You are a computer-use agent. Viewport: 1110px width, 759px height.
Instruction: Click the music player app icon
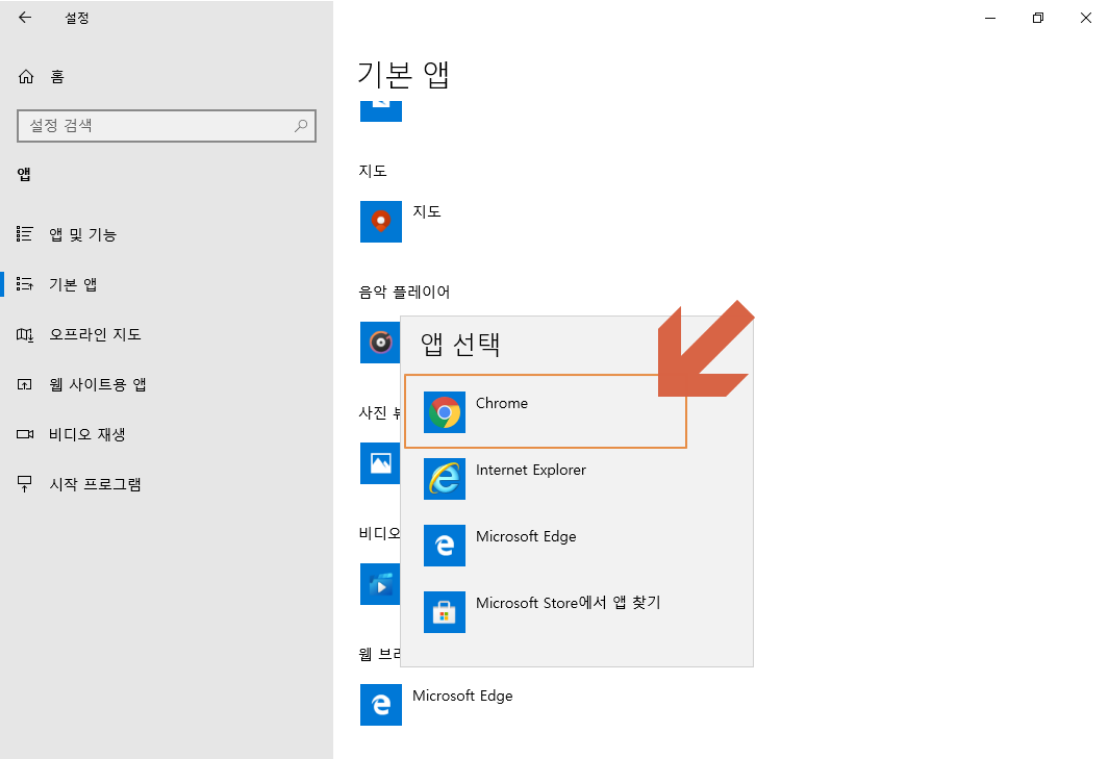click(x=380, y=343)
